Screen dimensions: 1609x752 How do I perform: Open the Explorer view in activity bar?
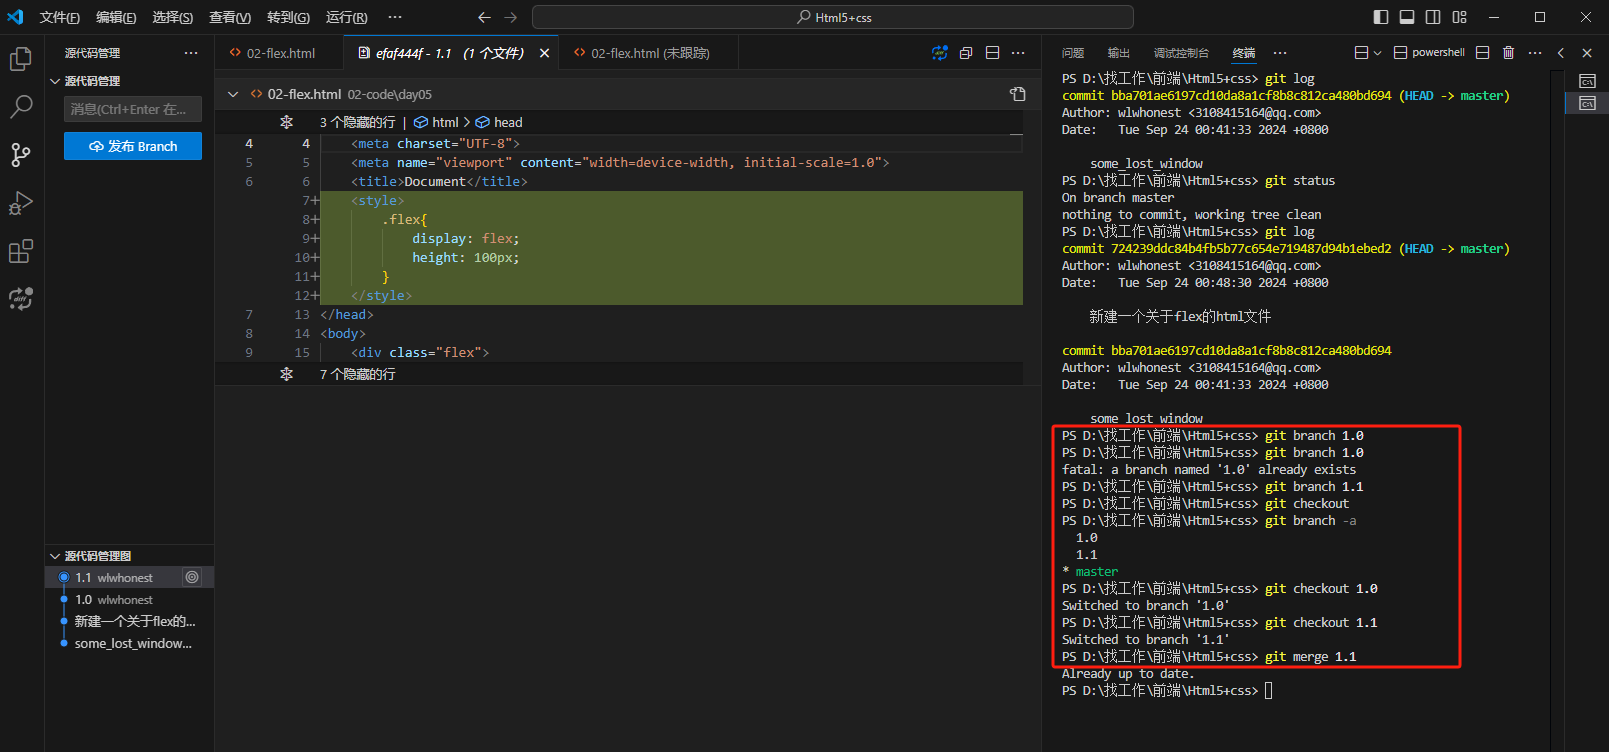tap(21, 59)
